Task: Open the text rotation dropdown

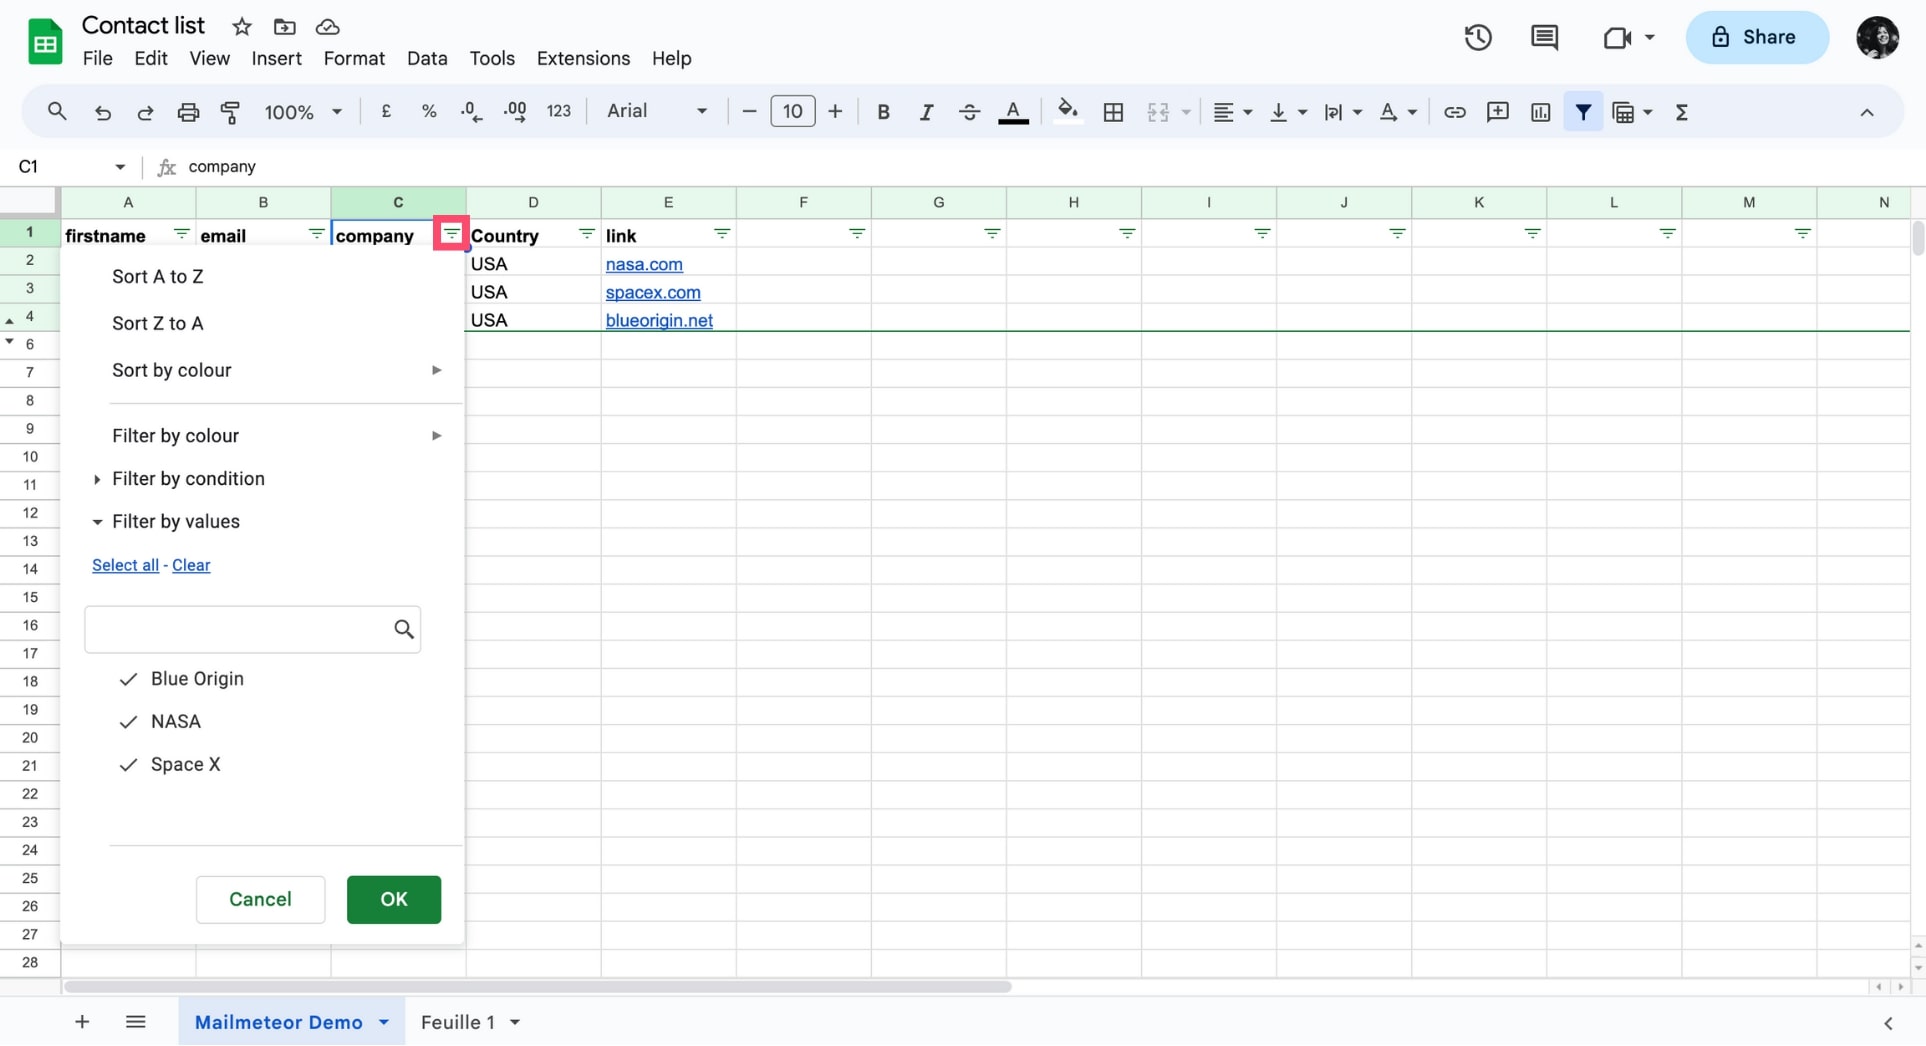Action: click(1398, 112)
